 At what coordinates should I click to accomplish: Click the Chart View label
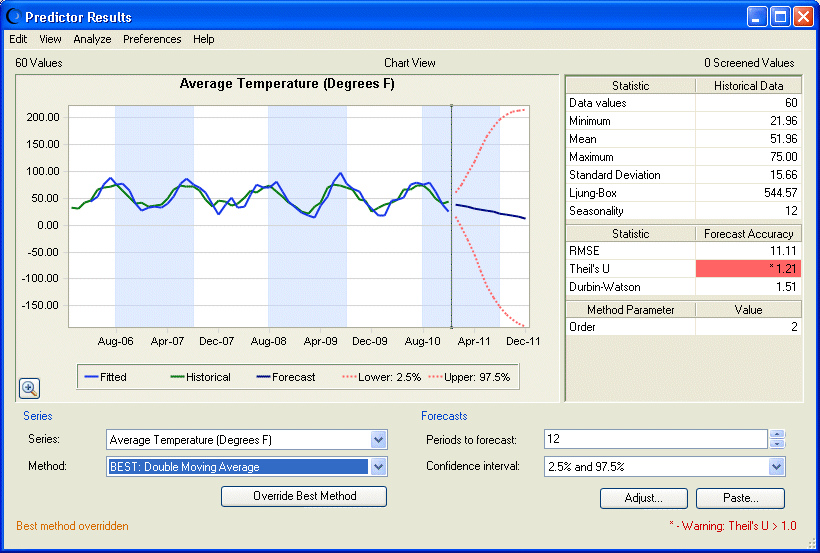[x=409, y=63]
